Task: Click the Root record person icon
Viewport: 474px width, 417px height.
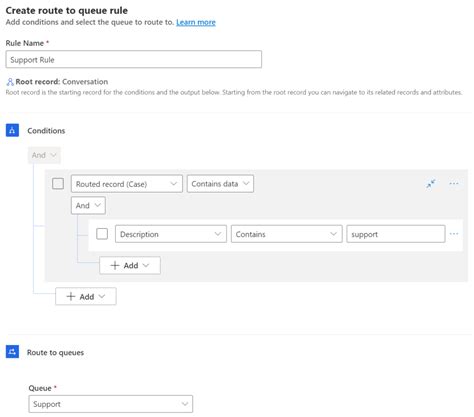Action: [10, 82]
